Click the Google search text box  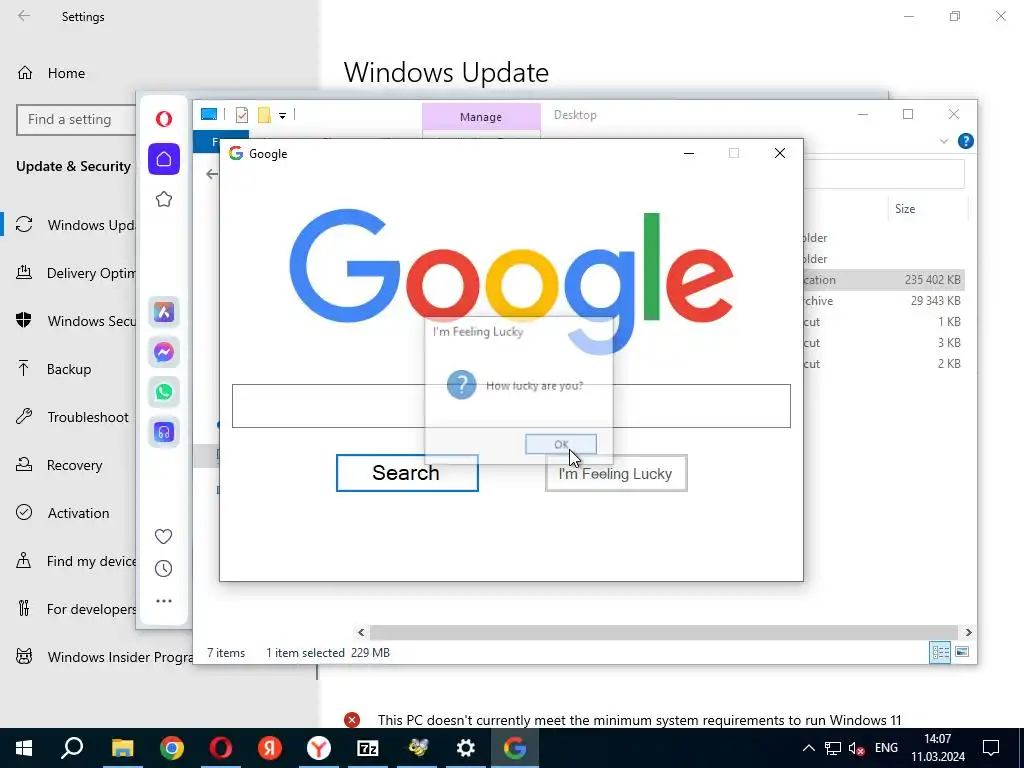click(x=511, y=406)
